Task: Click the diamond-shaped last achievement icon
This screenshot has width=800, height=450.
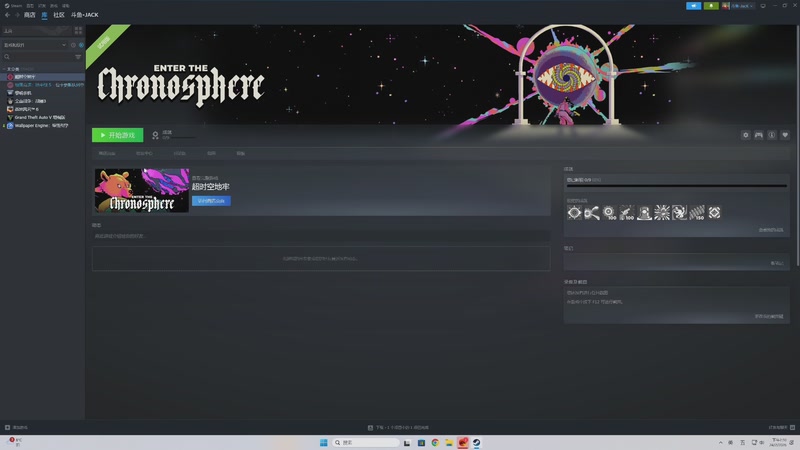Action: pos(714,213)
